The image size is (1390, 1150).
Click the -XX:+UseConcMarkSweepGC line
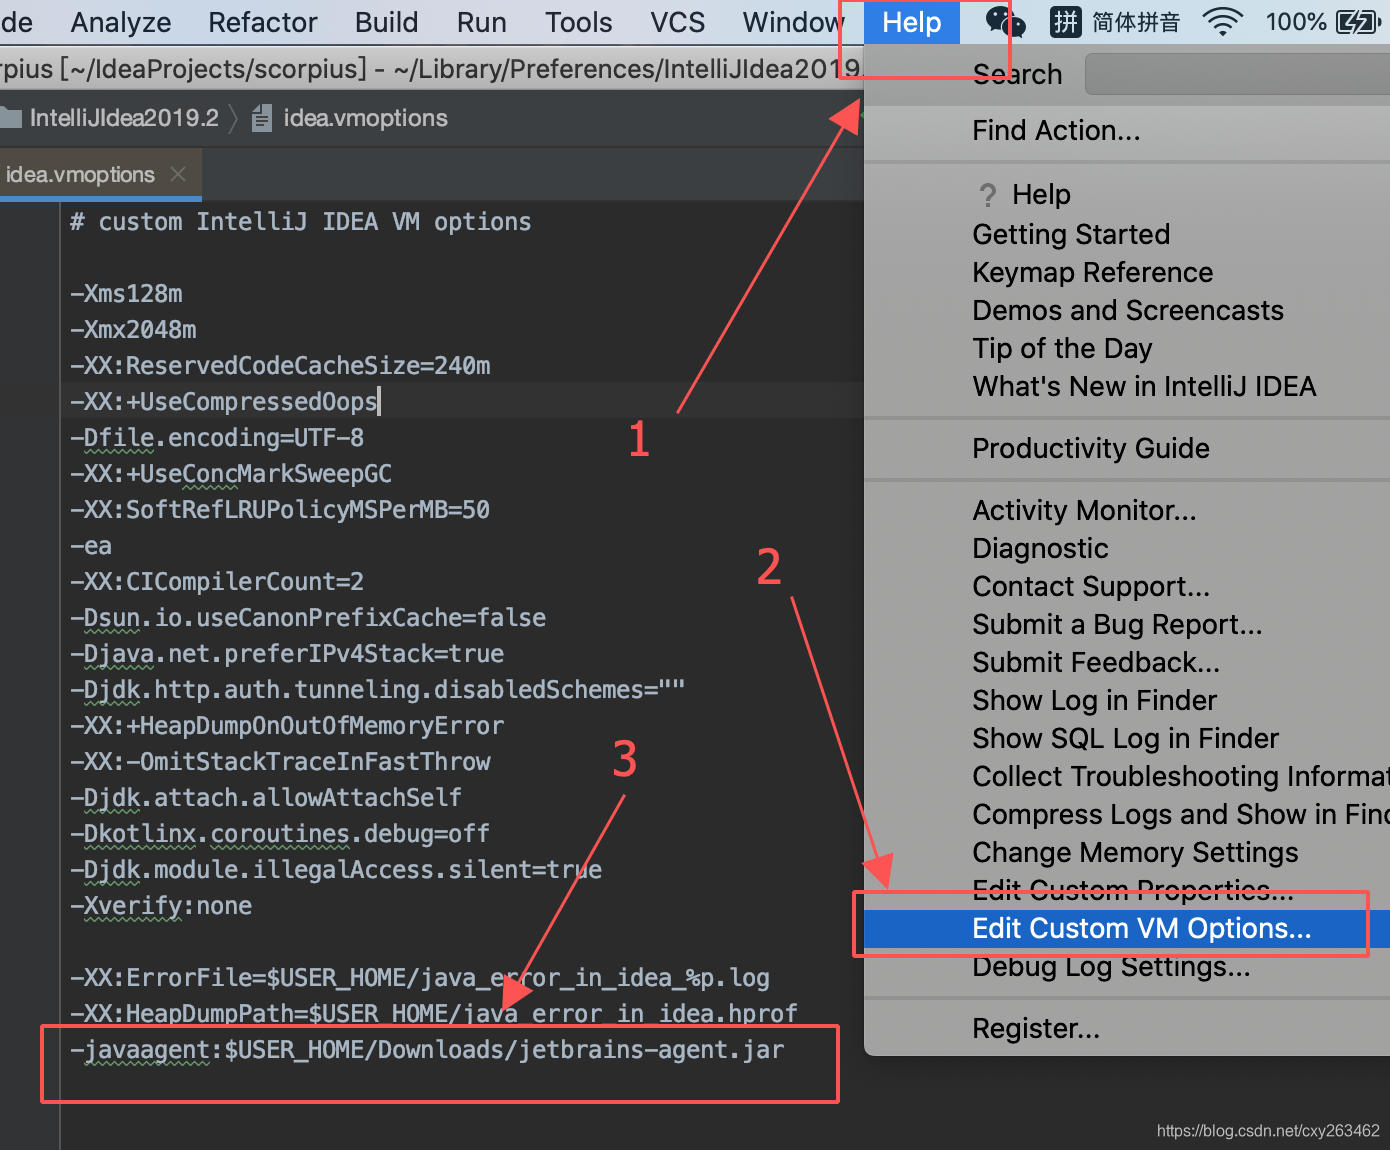point(231,474)
